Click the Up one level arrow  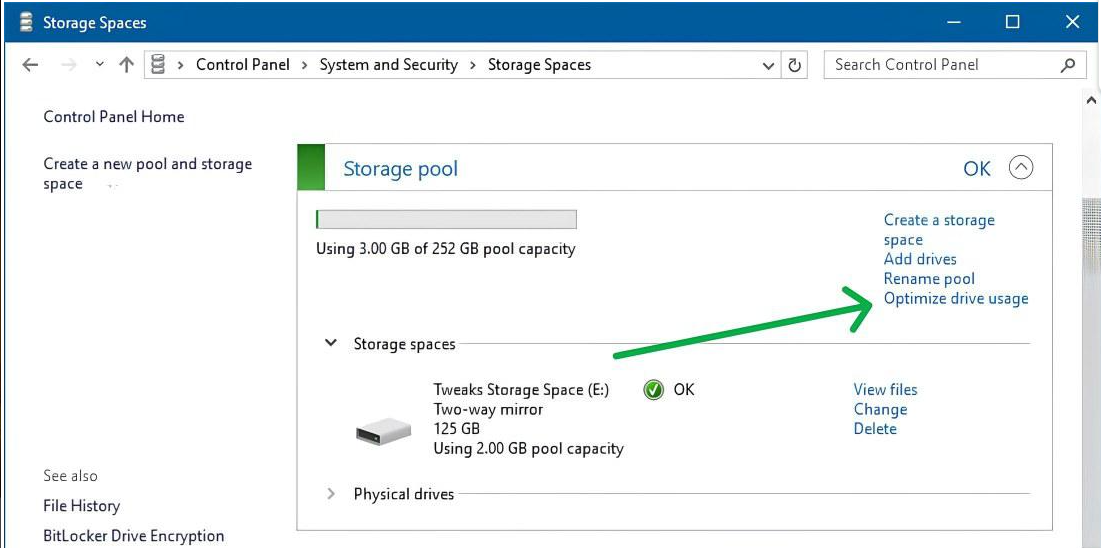click(126, 65)
